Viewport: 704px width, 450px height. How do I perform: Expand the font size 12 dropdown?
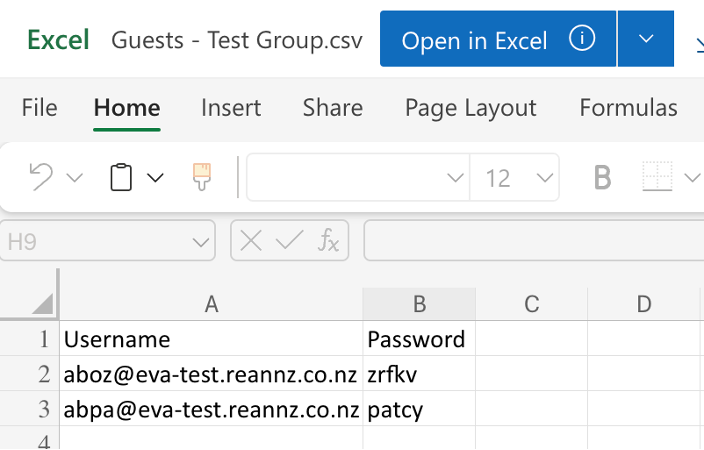click(x=545, y=178)
